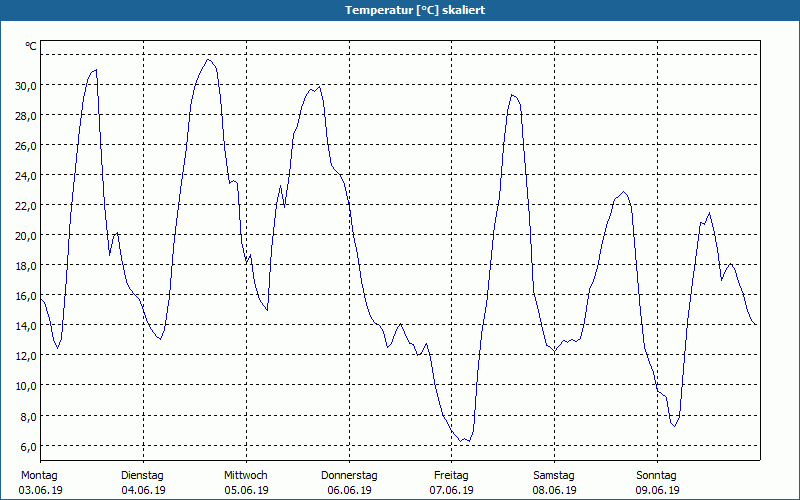
Task: Click the 14,0 y-axis label
Action: 26,326
